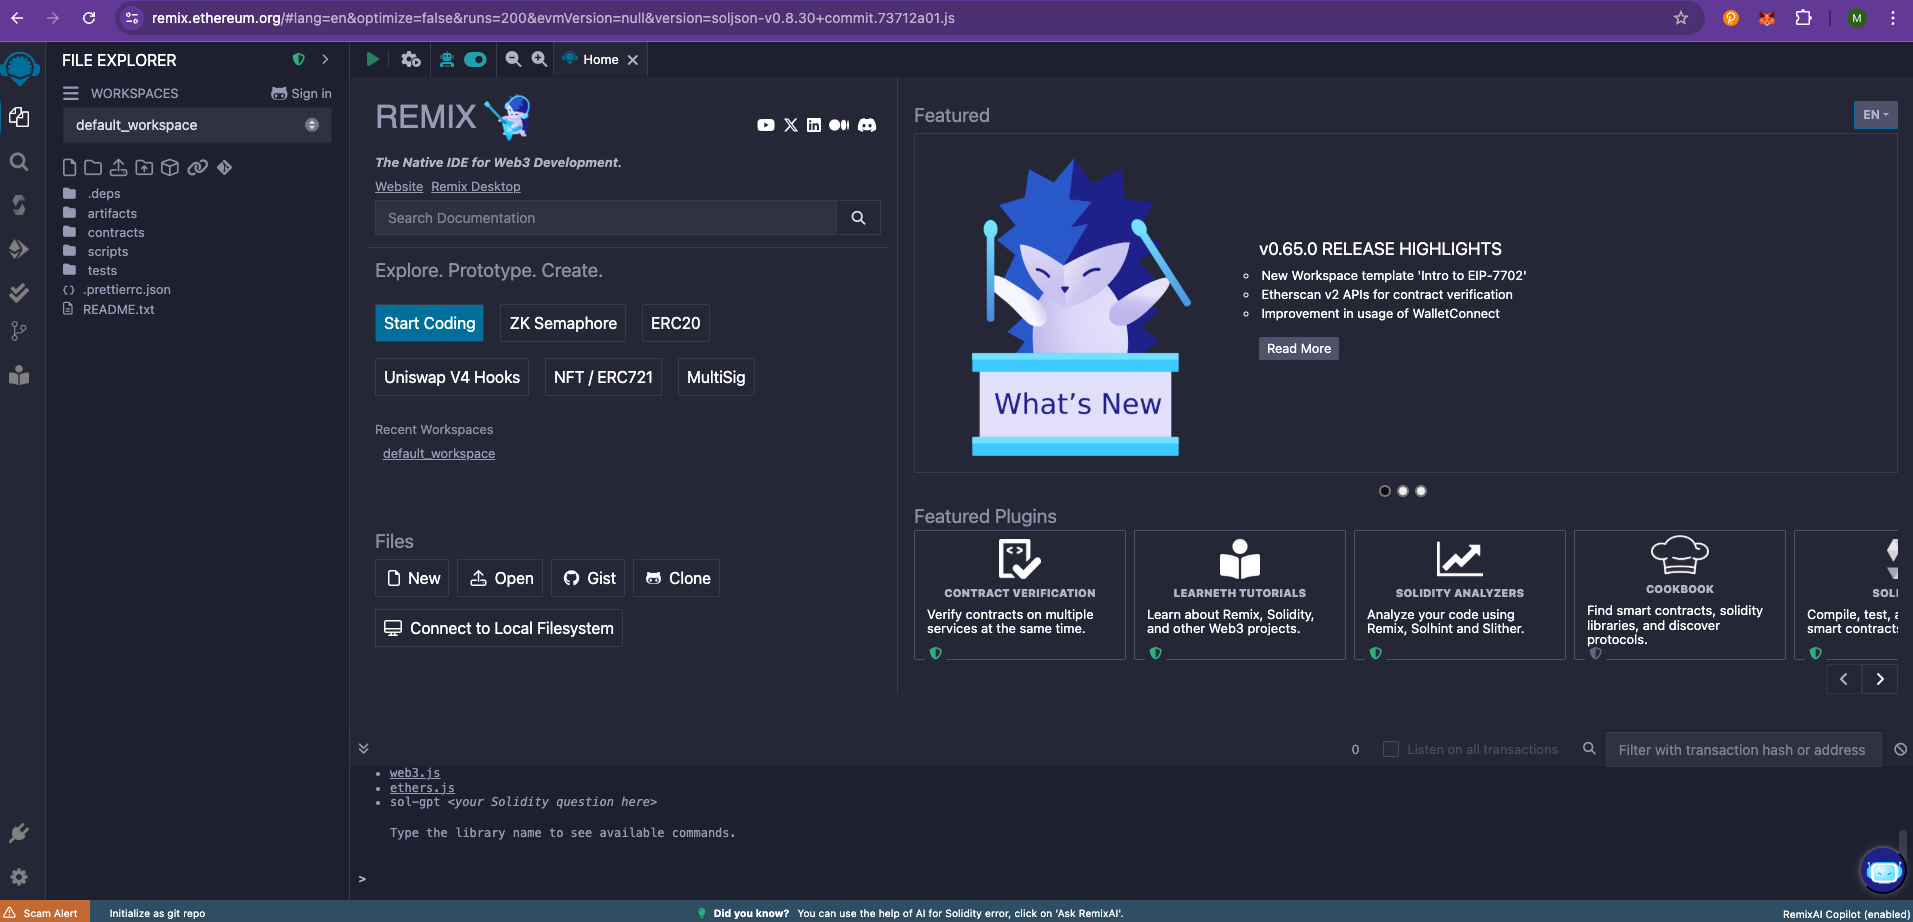Open the Solidity unit testing sidebar icon
1913x922 pixels.
[x=19, y=292]
